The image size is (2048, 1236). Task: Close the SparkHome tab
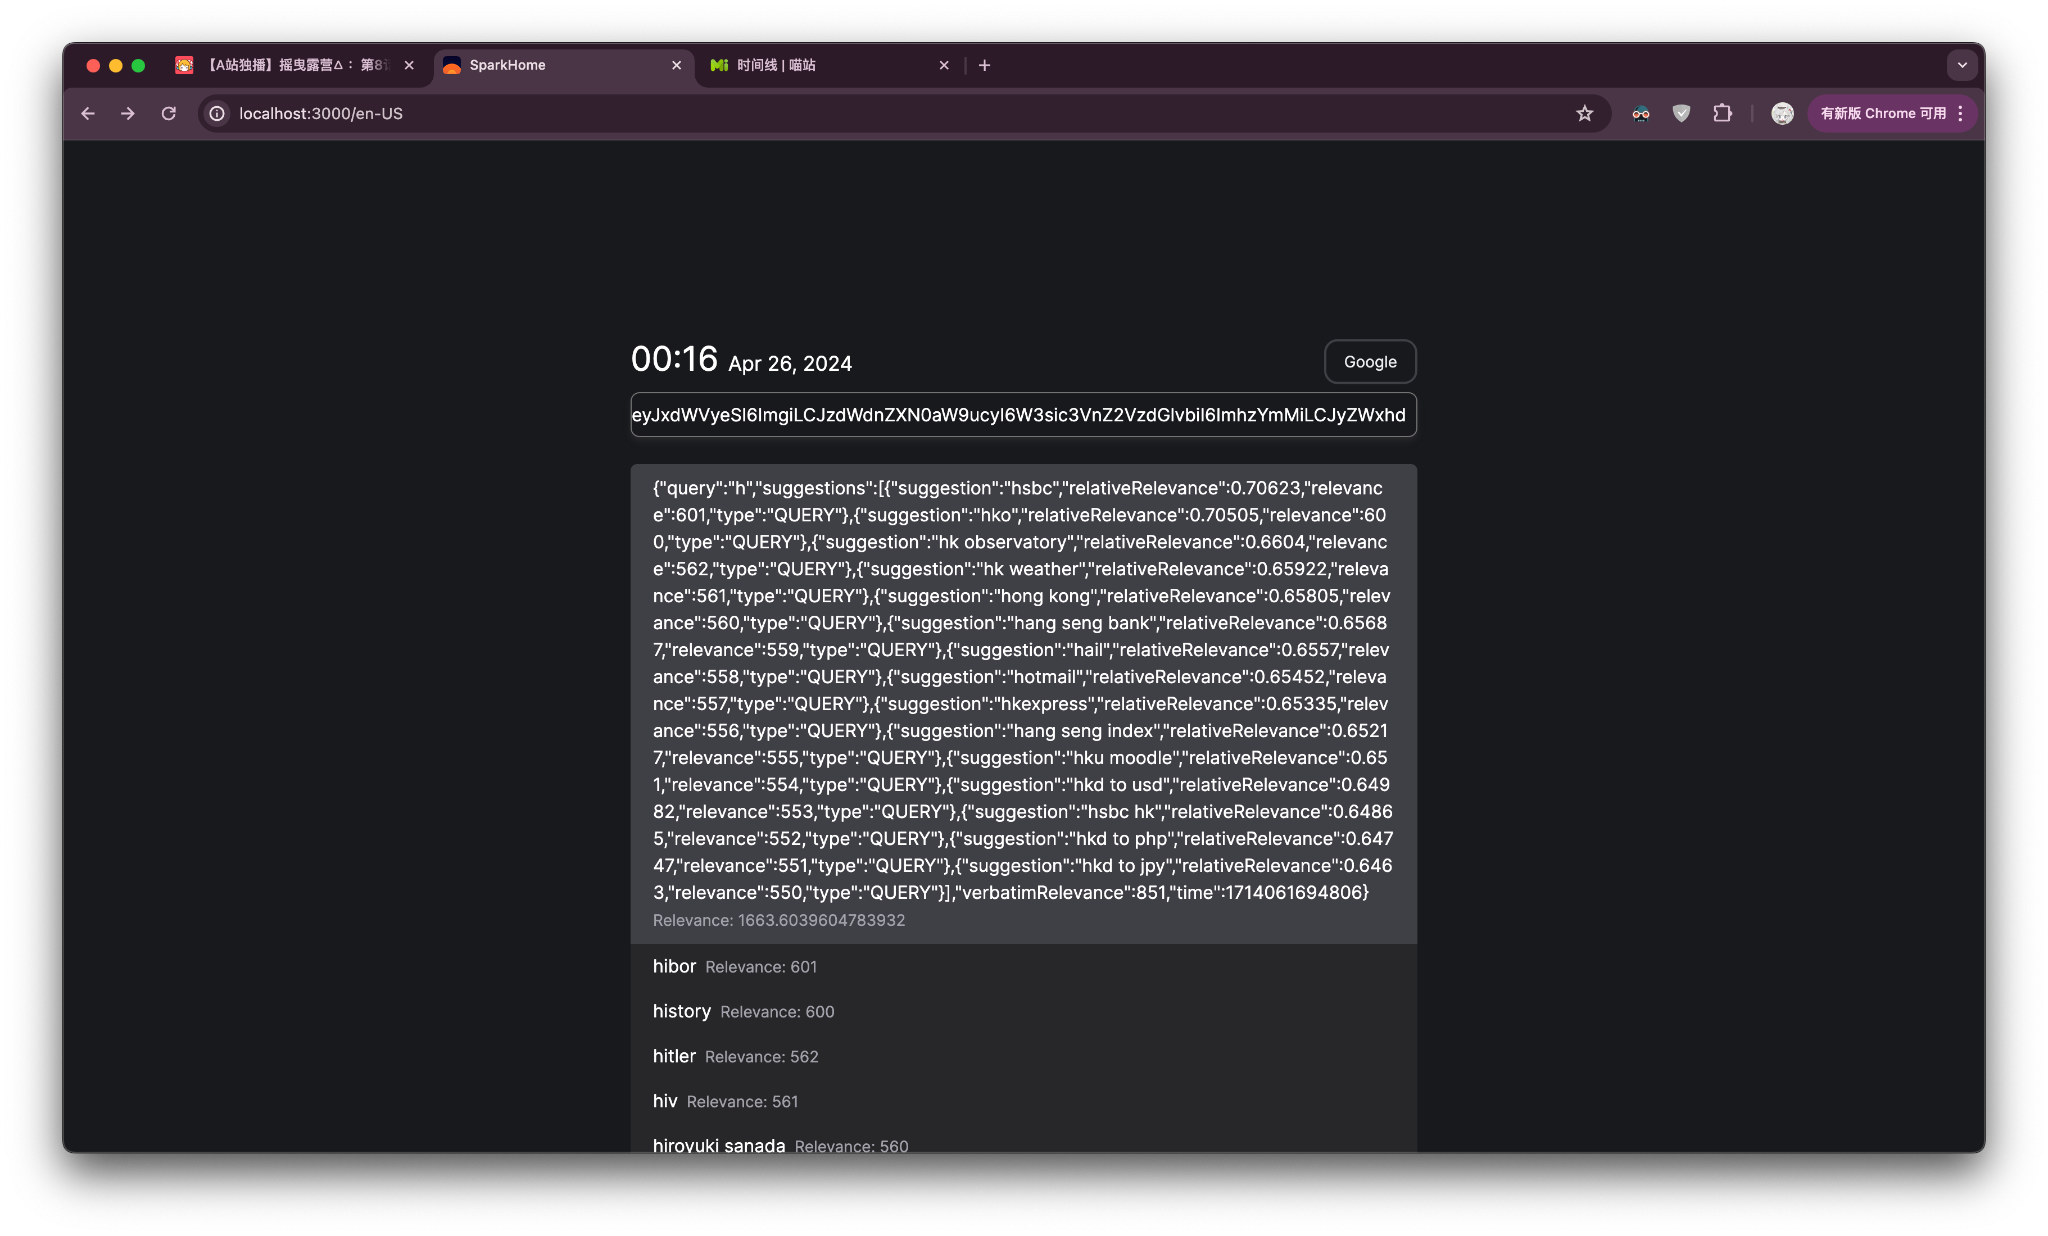[x=677, y=65]
